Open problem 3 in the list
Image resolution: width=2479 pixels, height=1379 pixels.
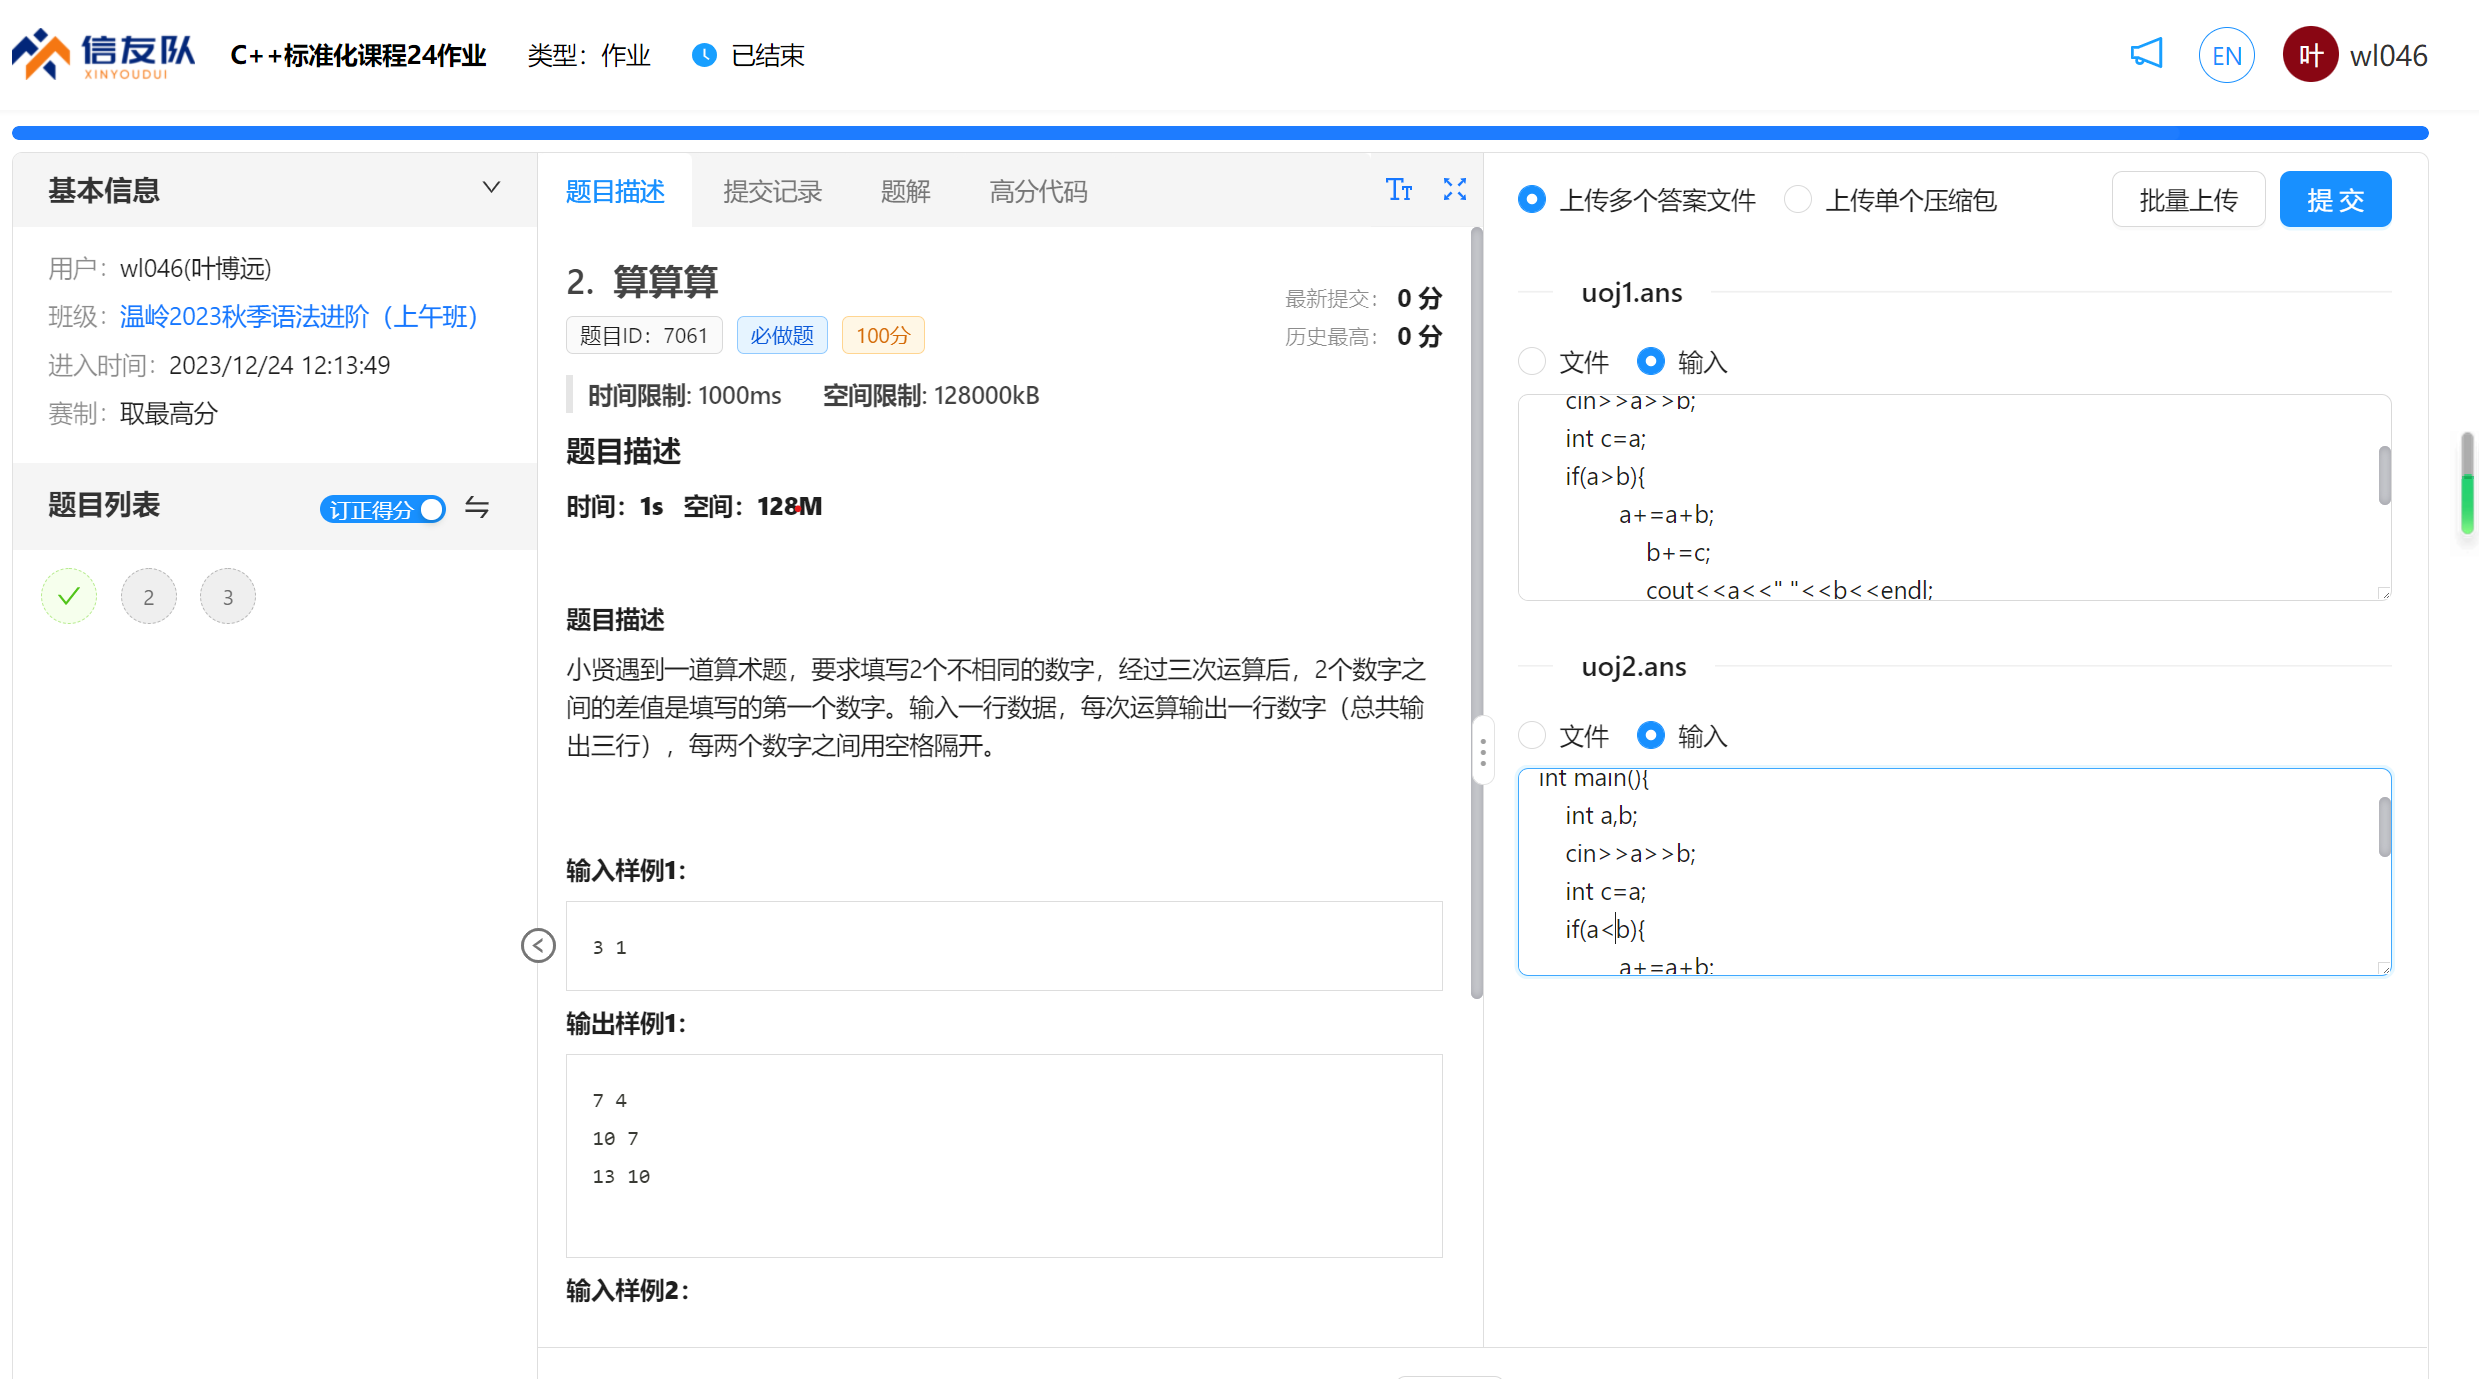(x=227, y=597)
